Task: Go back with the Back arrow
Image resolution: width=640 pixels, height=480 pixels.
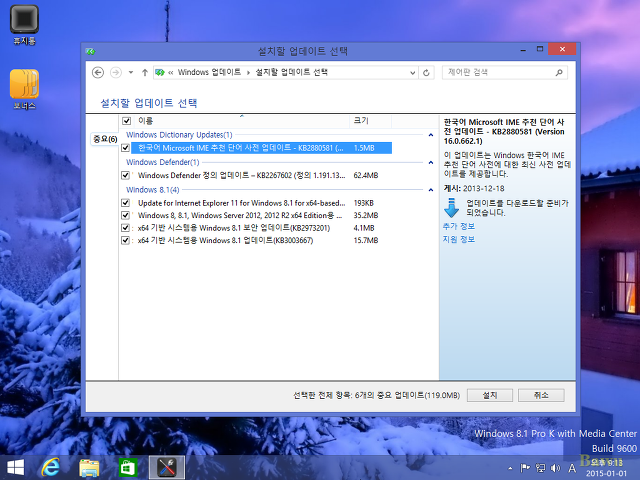Action: point(98,72)
